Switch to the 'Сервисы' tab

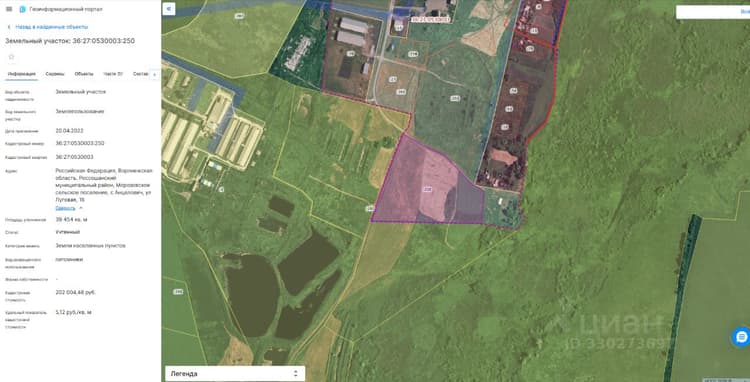[55, 74]
